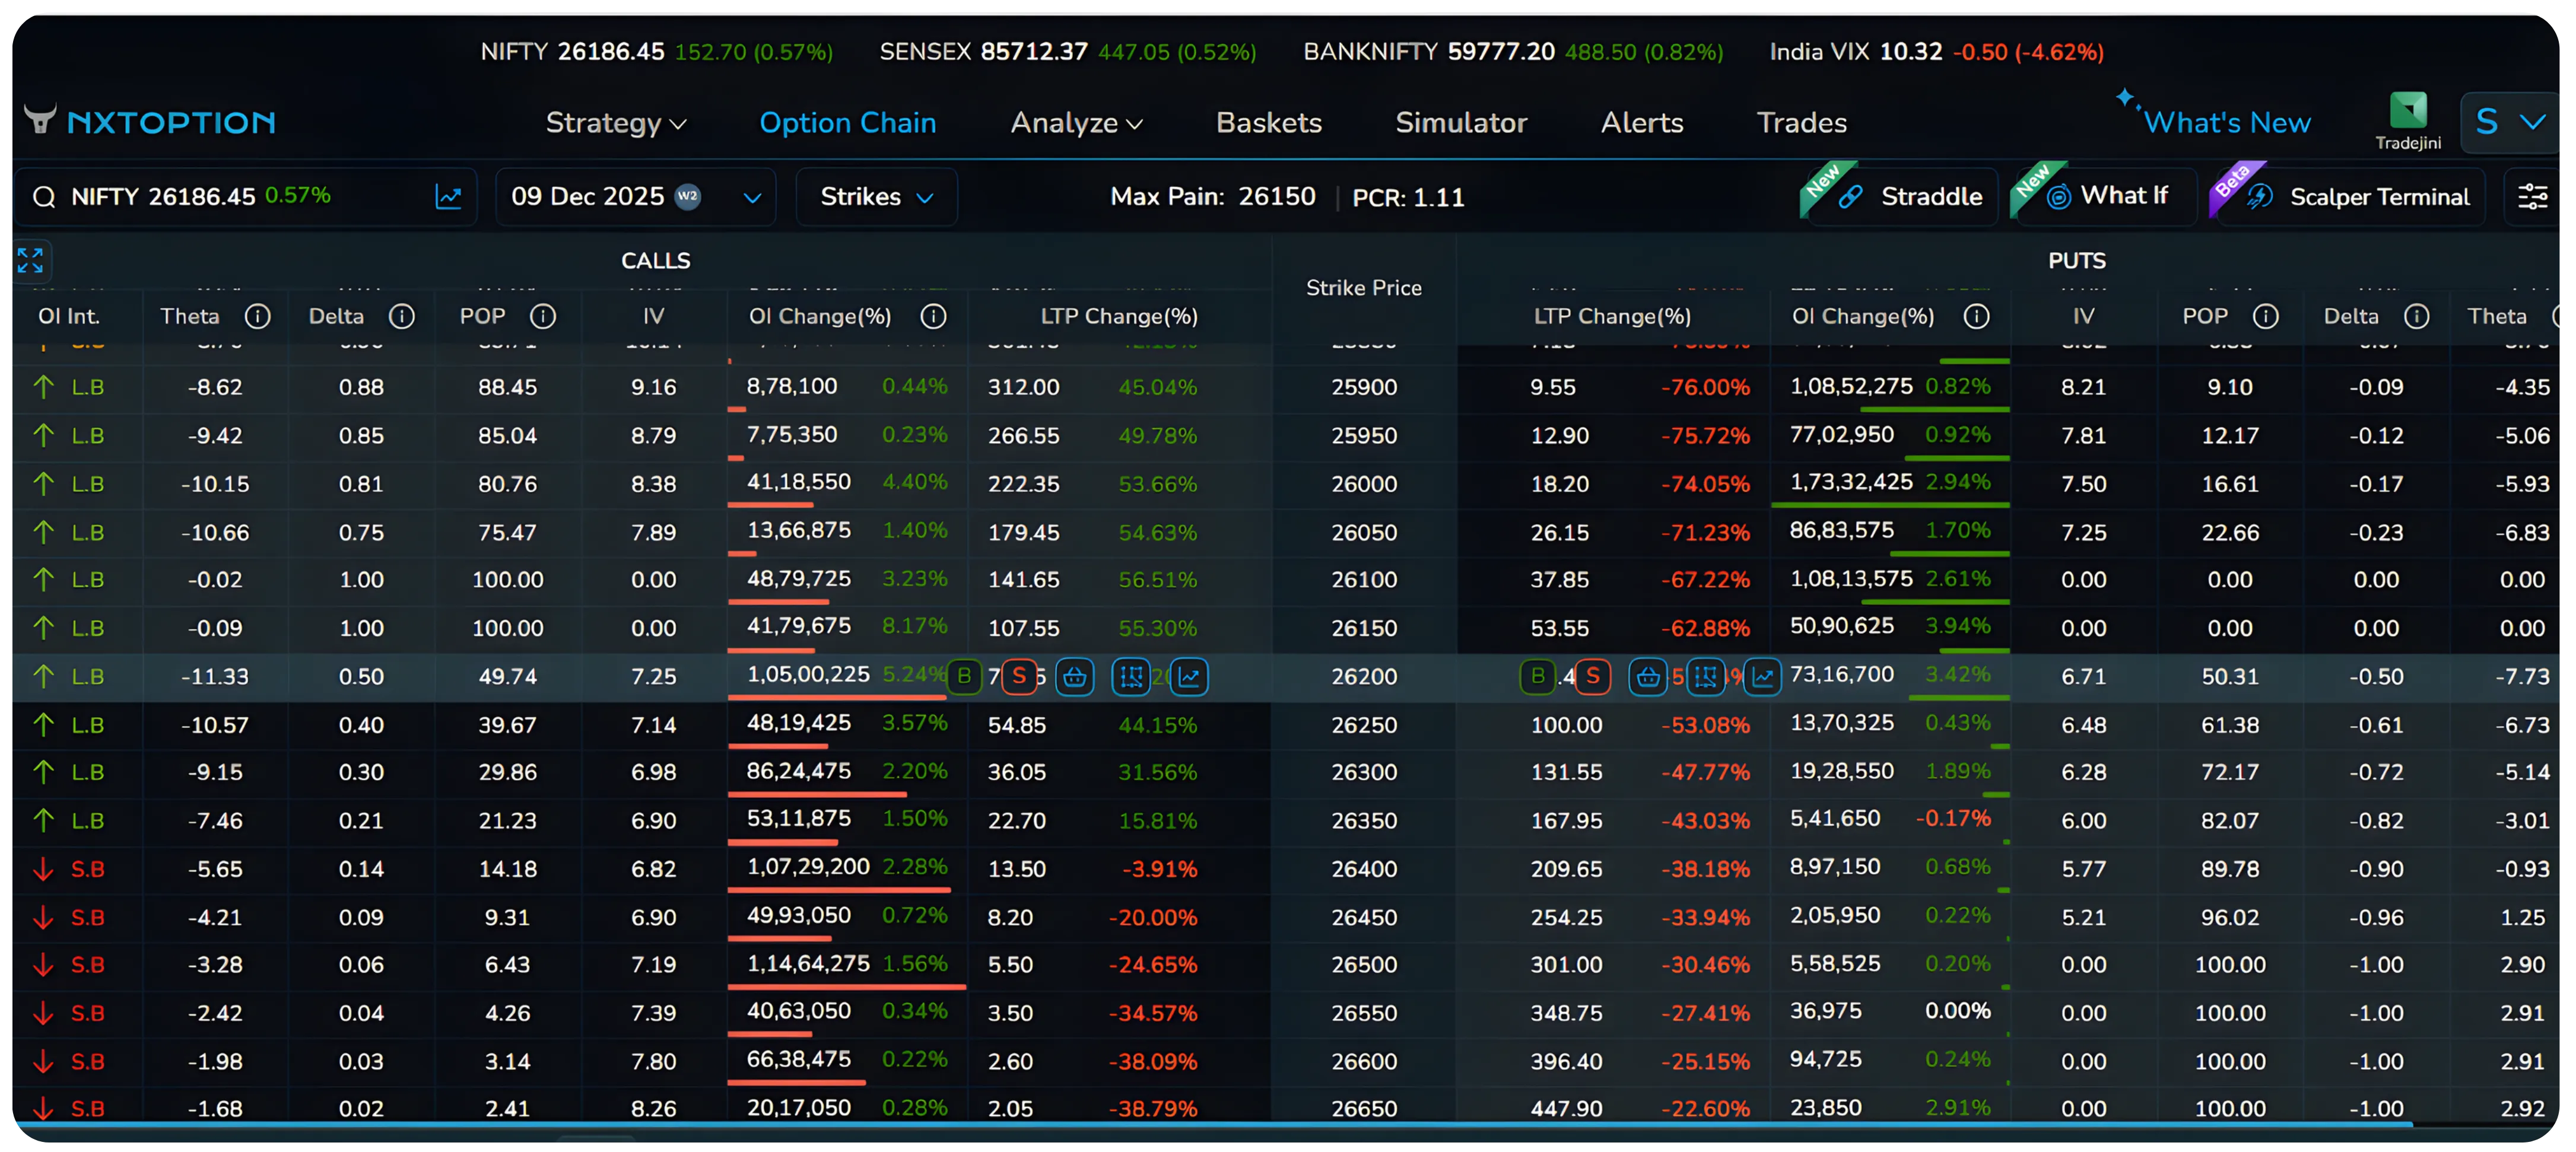The image size is (2576, 1152).
Task: Click the expand fullscreen icon above the table
Action: pos(31,260)
